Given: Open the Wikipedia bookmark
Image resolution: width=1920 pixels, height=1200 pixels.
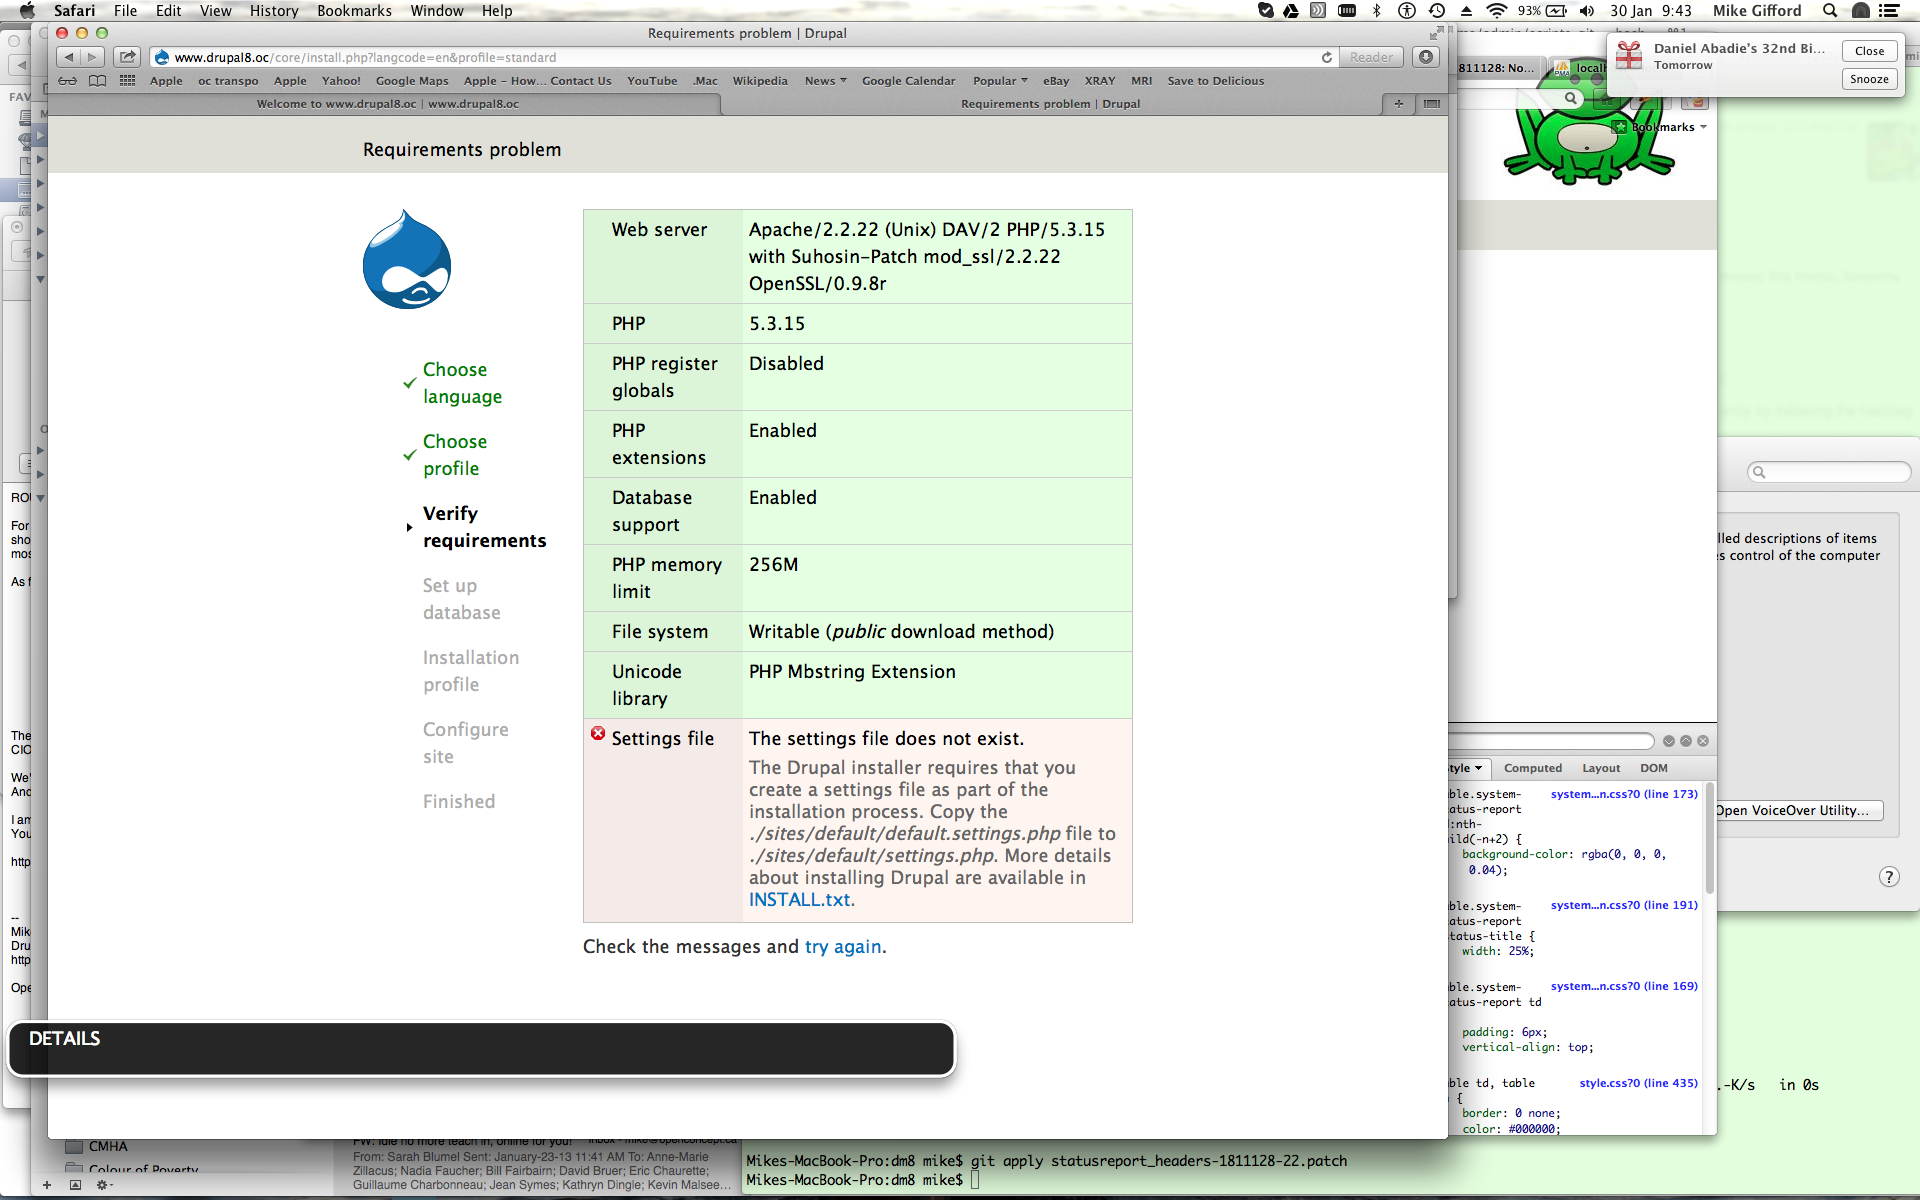Looking at the screenshot, I should pyautogui.click(x=760, y=81).
